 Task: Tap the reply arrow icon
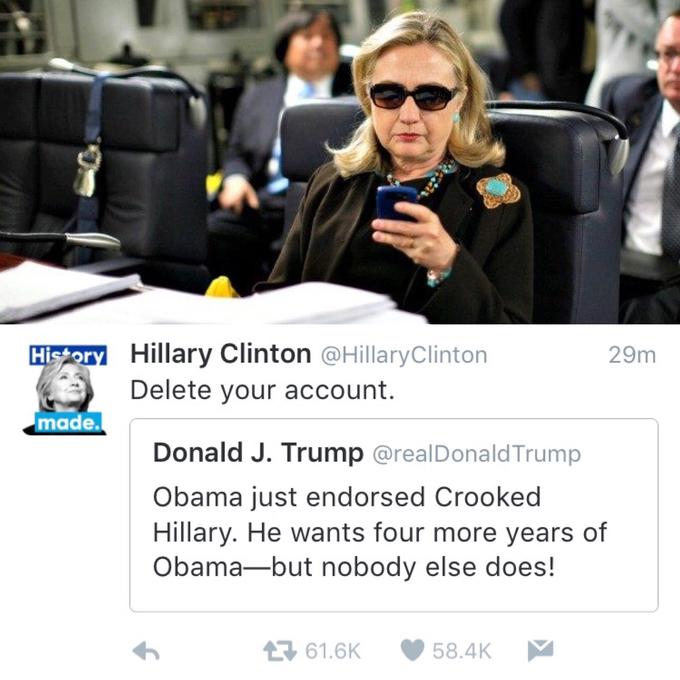click(x=146, y=651)
